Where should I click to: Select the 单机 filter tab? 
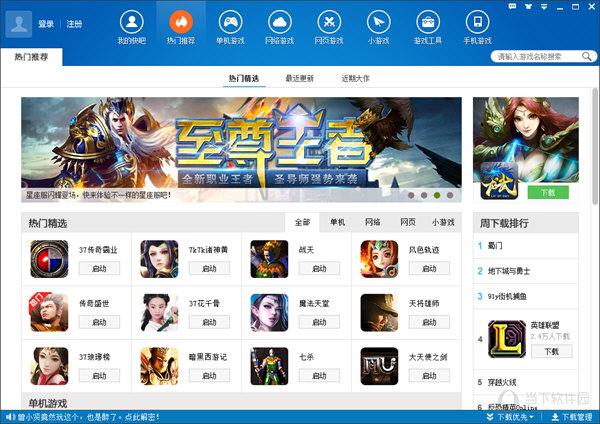[x=338, y=222]
